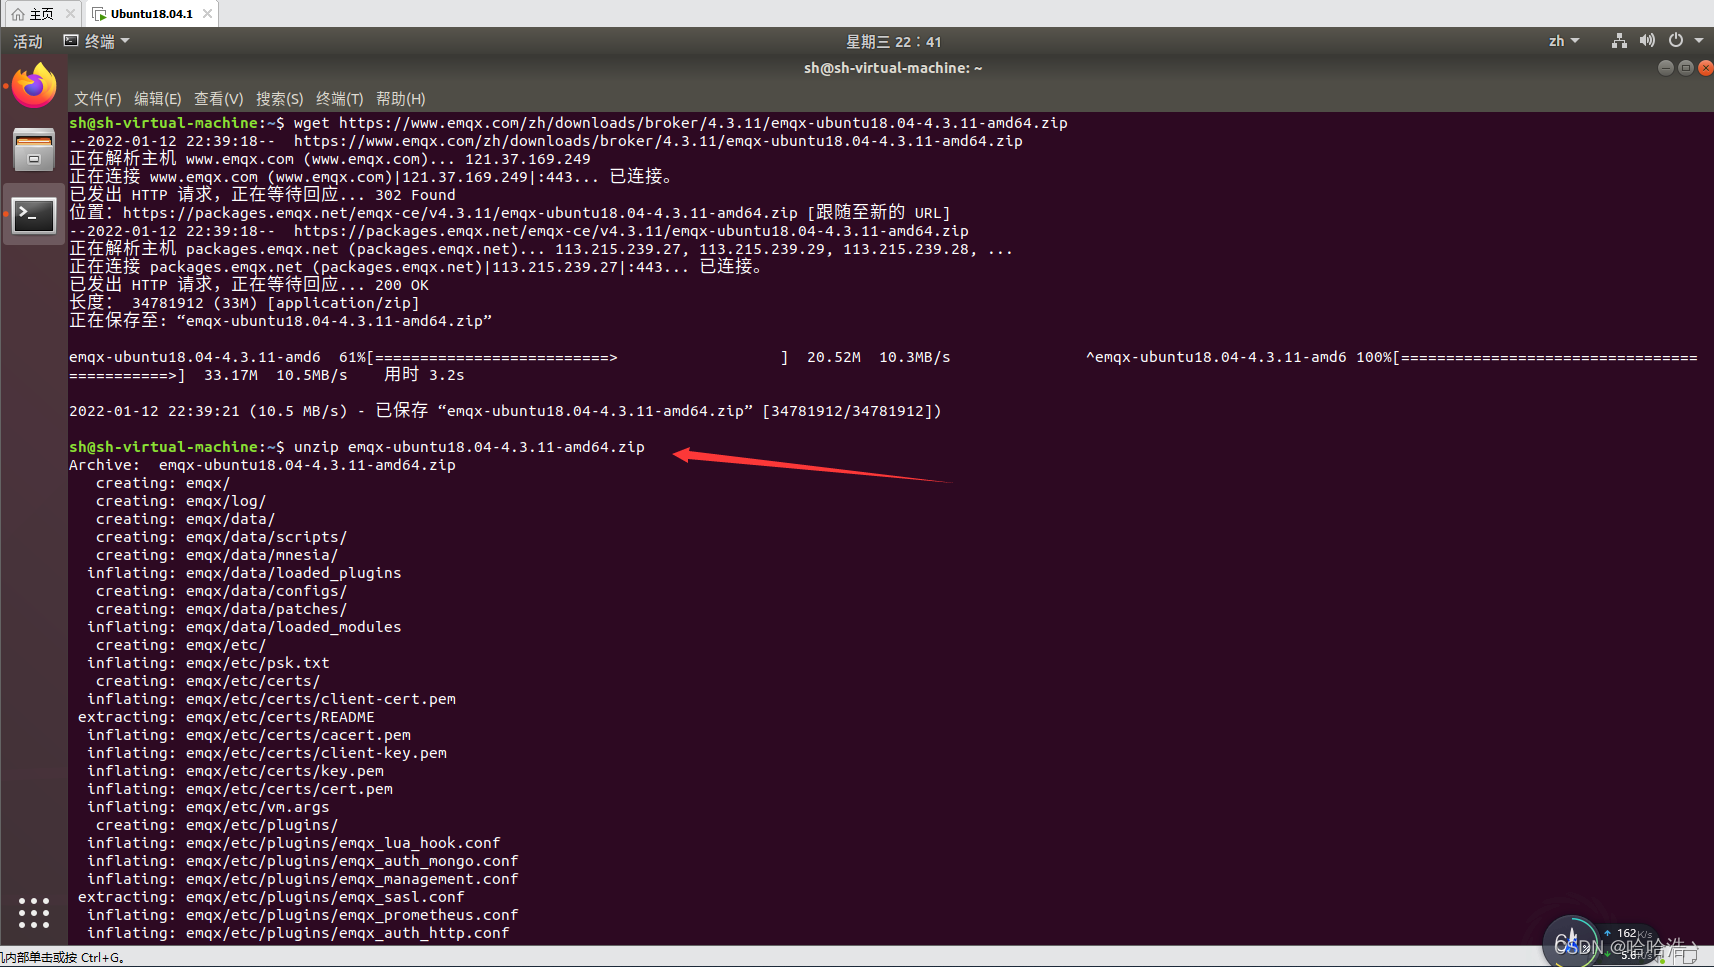1714x967 pixels.
Task: Click the unzip emqx-ubuntu18.04-4.3.11-amd64.zip command
Action: [x=469, y=447]
